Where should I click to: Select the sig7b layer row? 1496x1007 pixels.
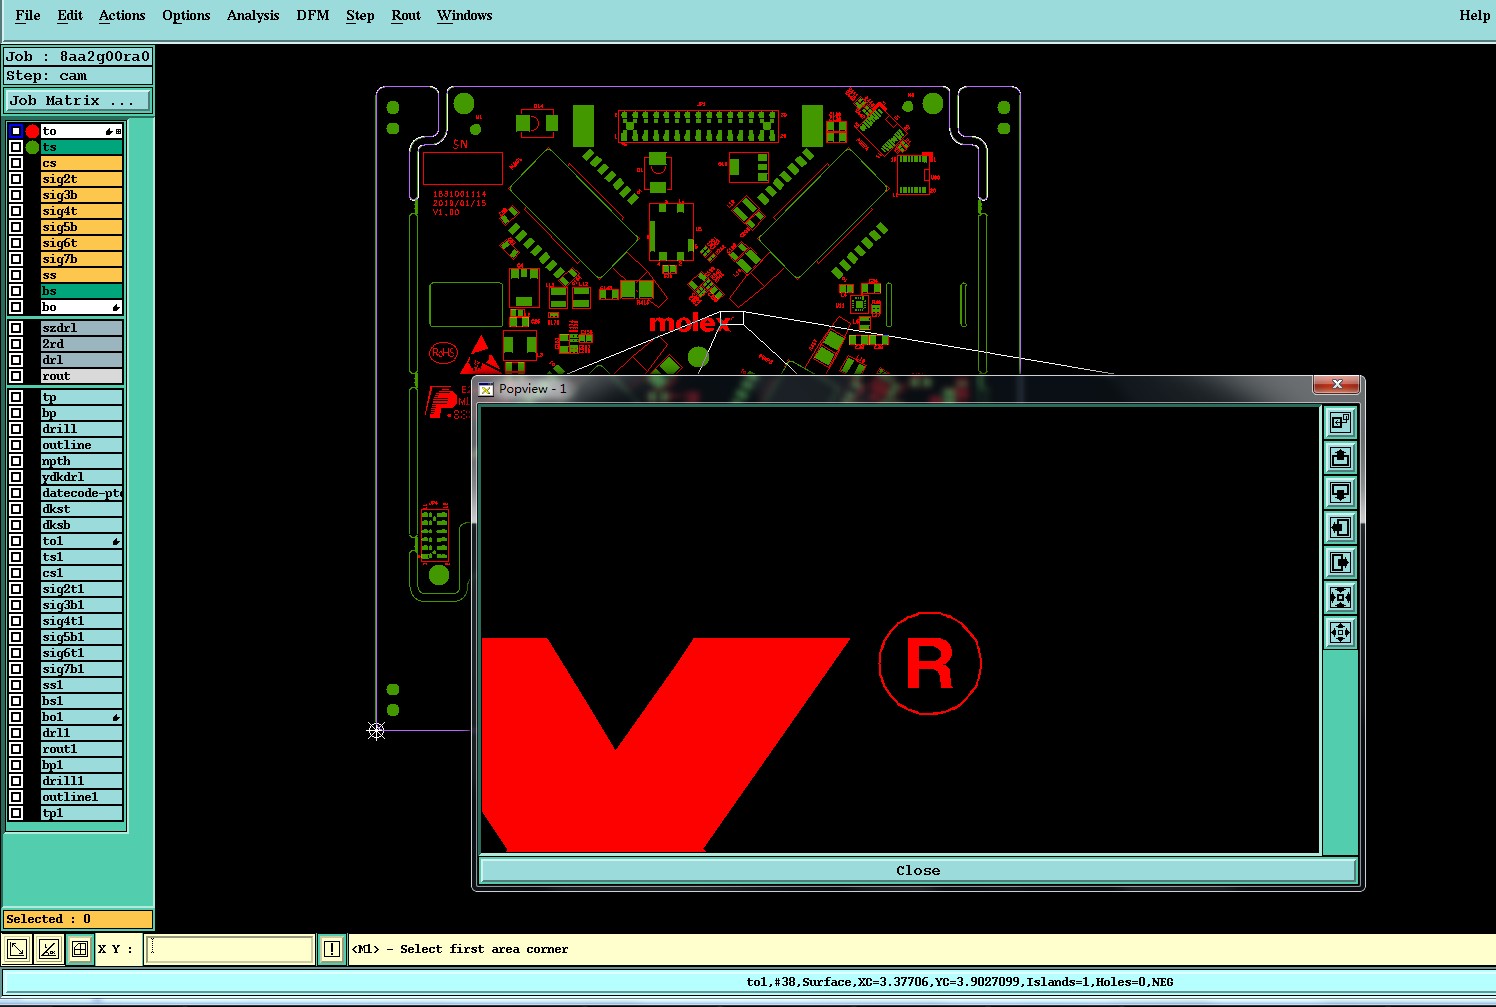[x=81, y=259]
